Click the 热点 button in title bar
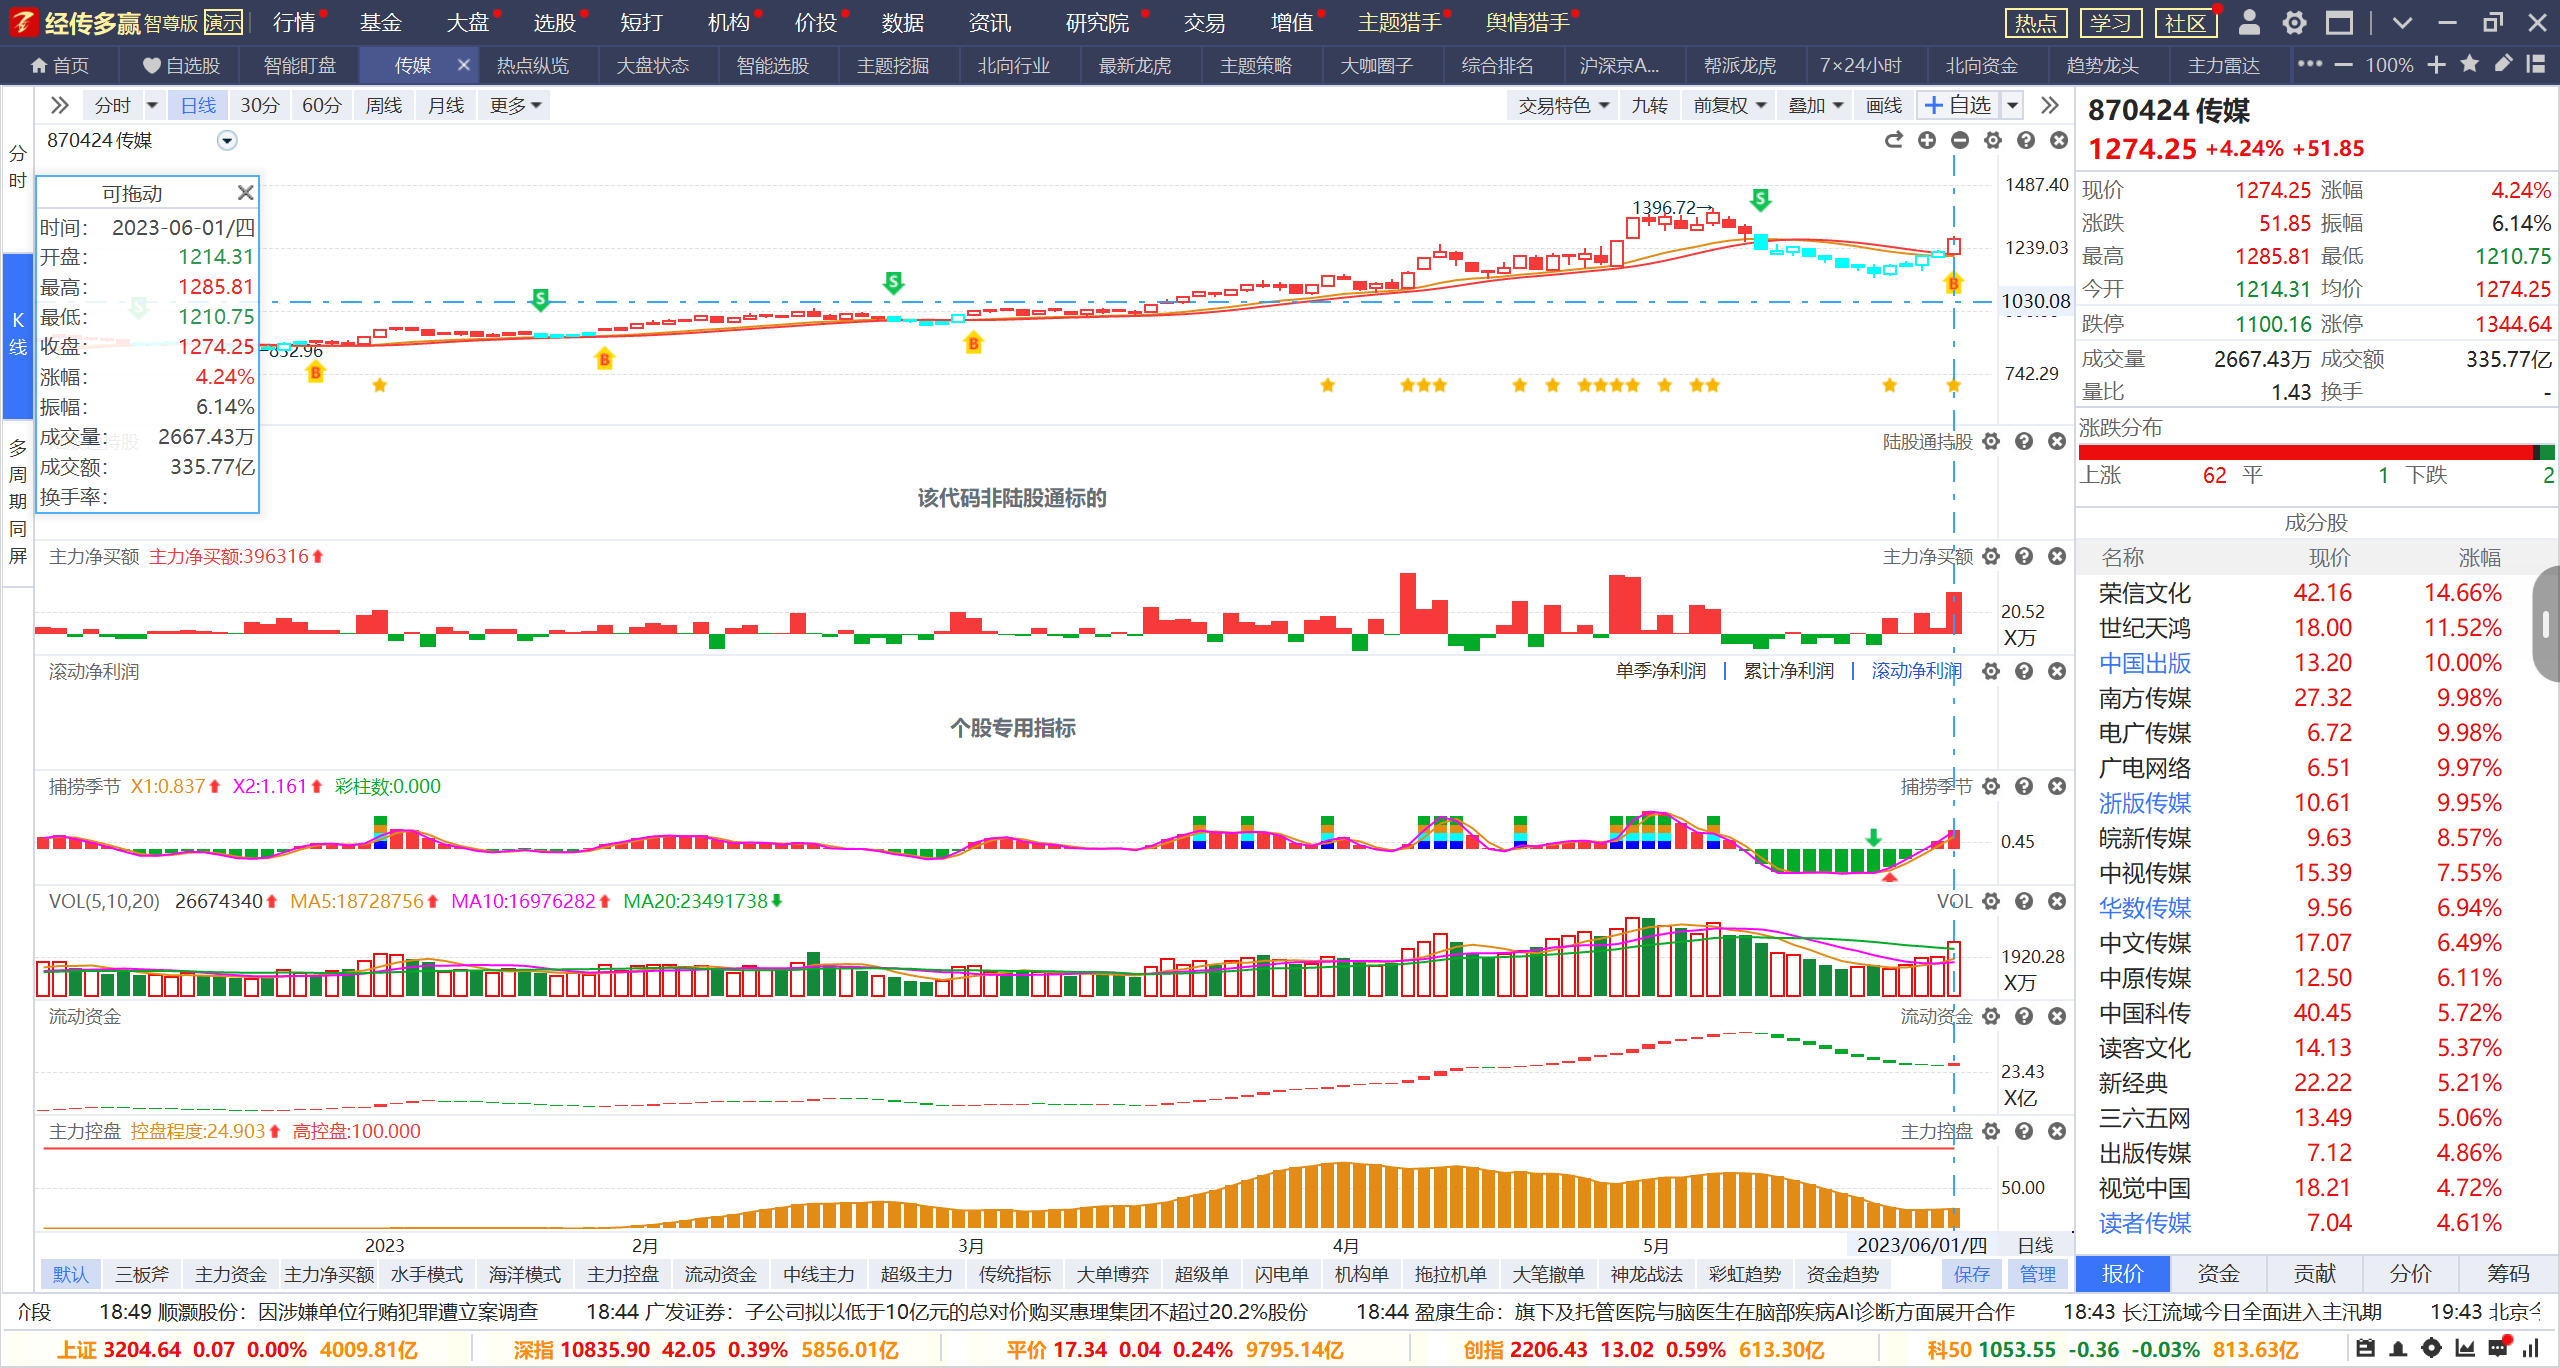The height and width of the screenshot is (1368, 2560). pos(2035,22)
